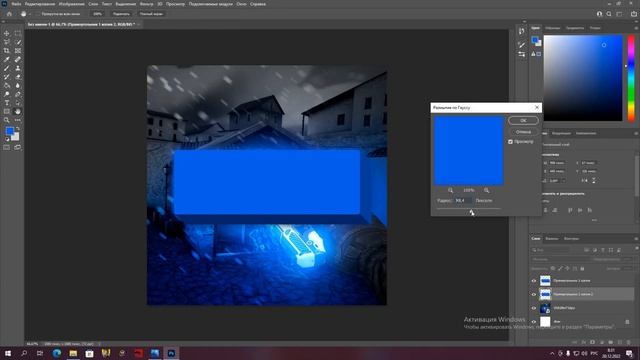Open the Фильтр menu
The width and height of the screenshot is (640, 360).
[147, 4]
